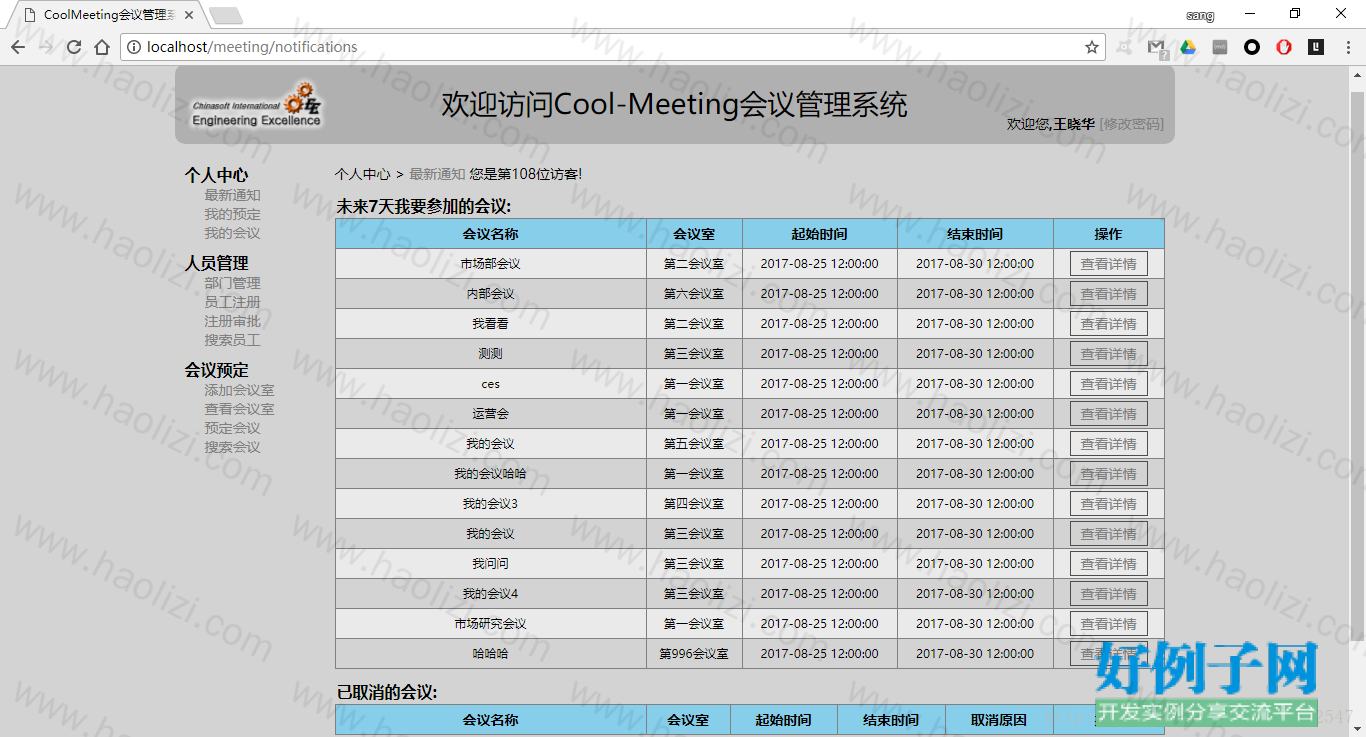
Task: Click the 未来7天我要参加的会议 heading
Action: [x=424, y=207]
